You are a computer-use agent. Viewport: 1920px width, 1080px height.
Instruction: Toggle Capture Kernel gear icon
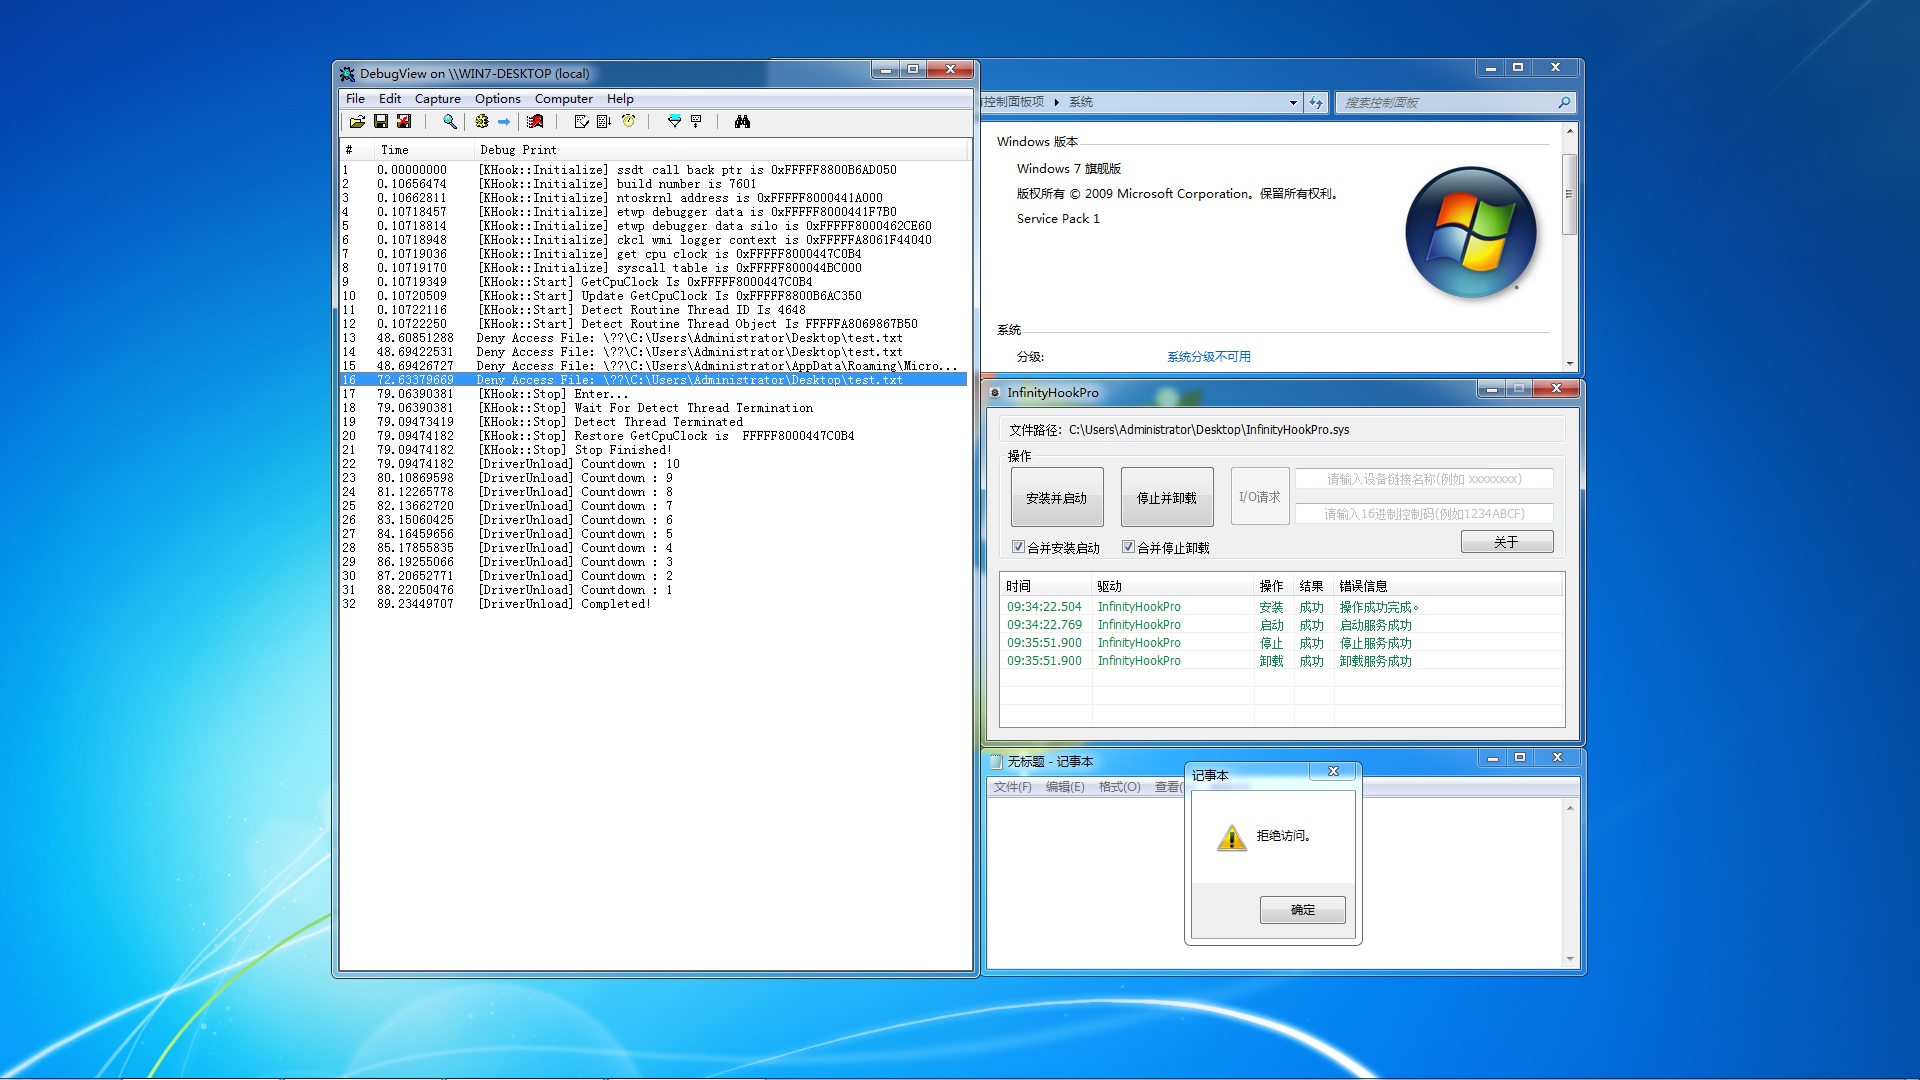482,122
